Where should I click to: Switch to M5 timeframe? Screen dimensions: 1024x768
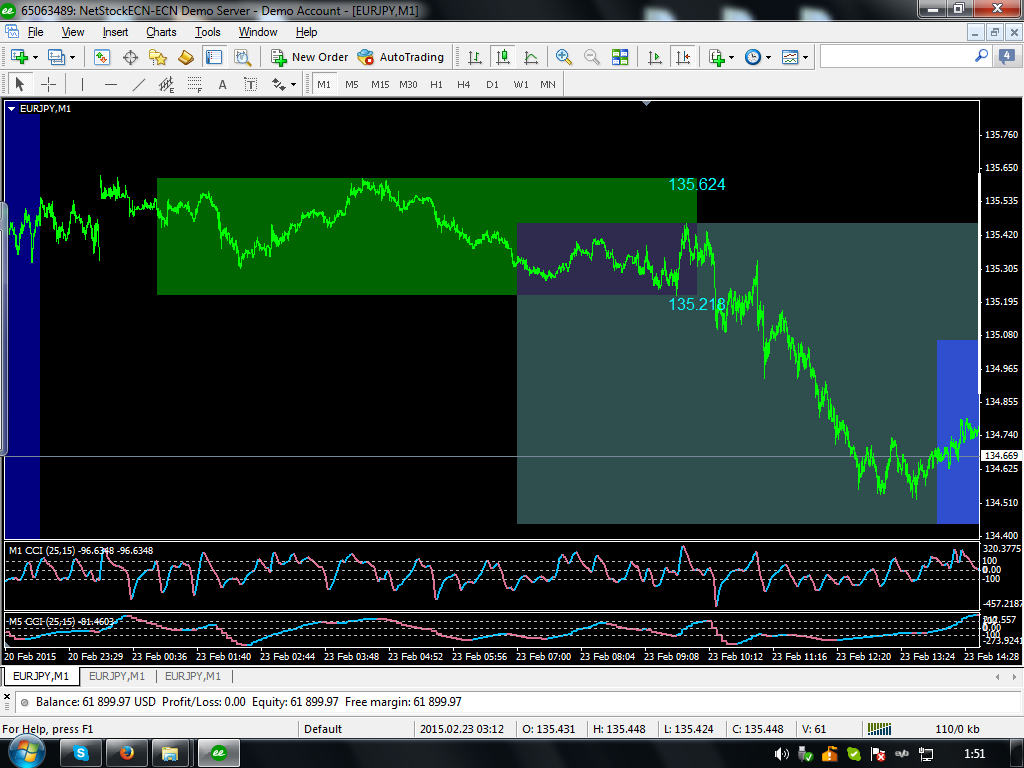coord(352,84)
